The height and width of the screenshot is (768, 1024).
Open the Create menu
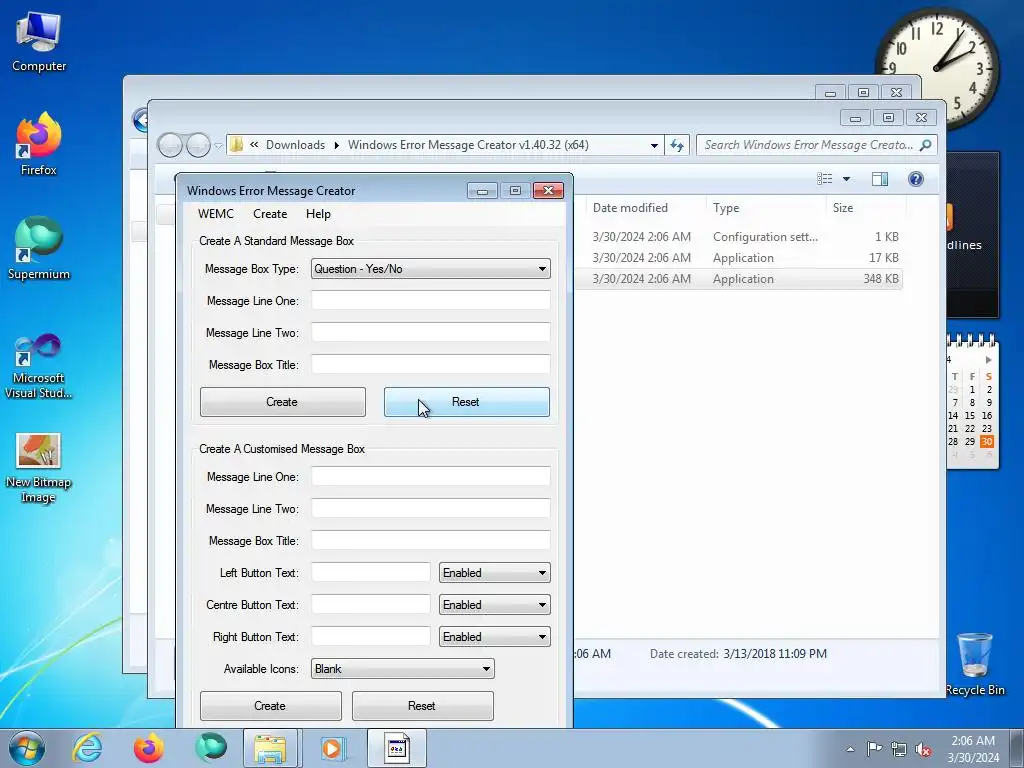point(270,214)
